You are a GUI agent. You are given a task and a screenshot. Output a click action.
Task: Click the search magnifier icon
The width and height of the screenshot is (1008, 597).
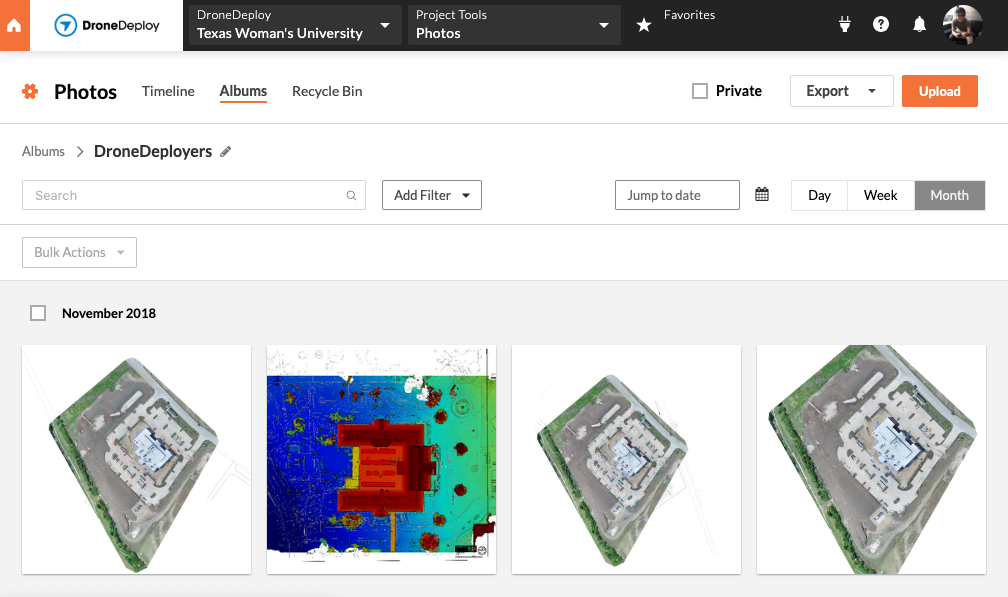click(x=351, y=195)
